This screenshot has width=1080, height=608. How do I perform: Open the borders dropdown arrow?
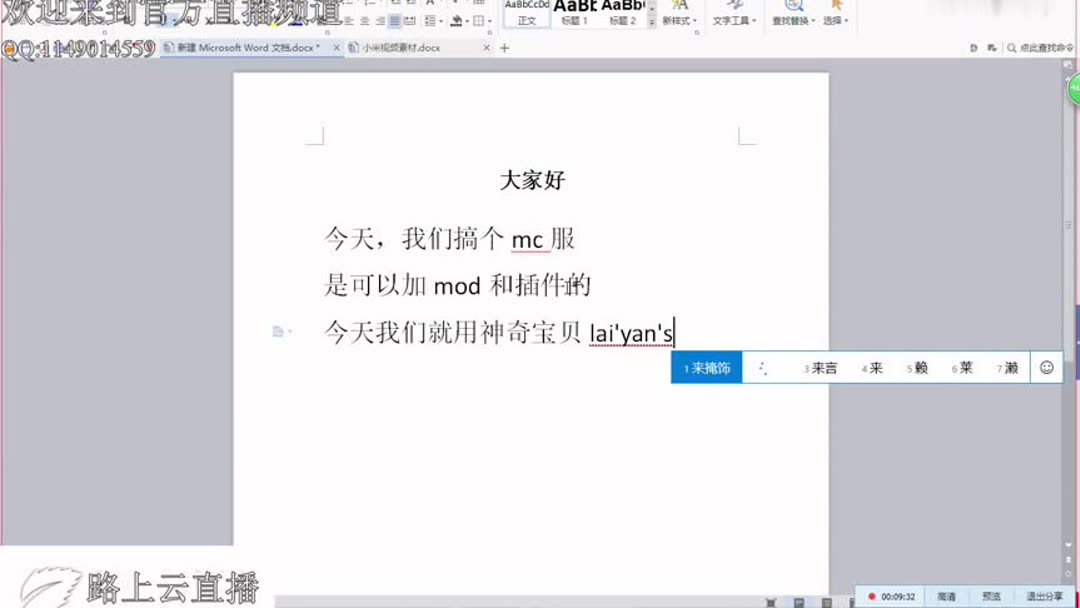pyautogui.click(x=490, y=21)
